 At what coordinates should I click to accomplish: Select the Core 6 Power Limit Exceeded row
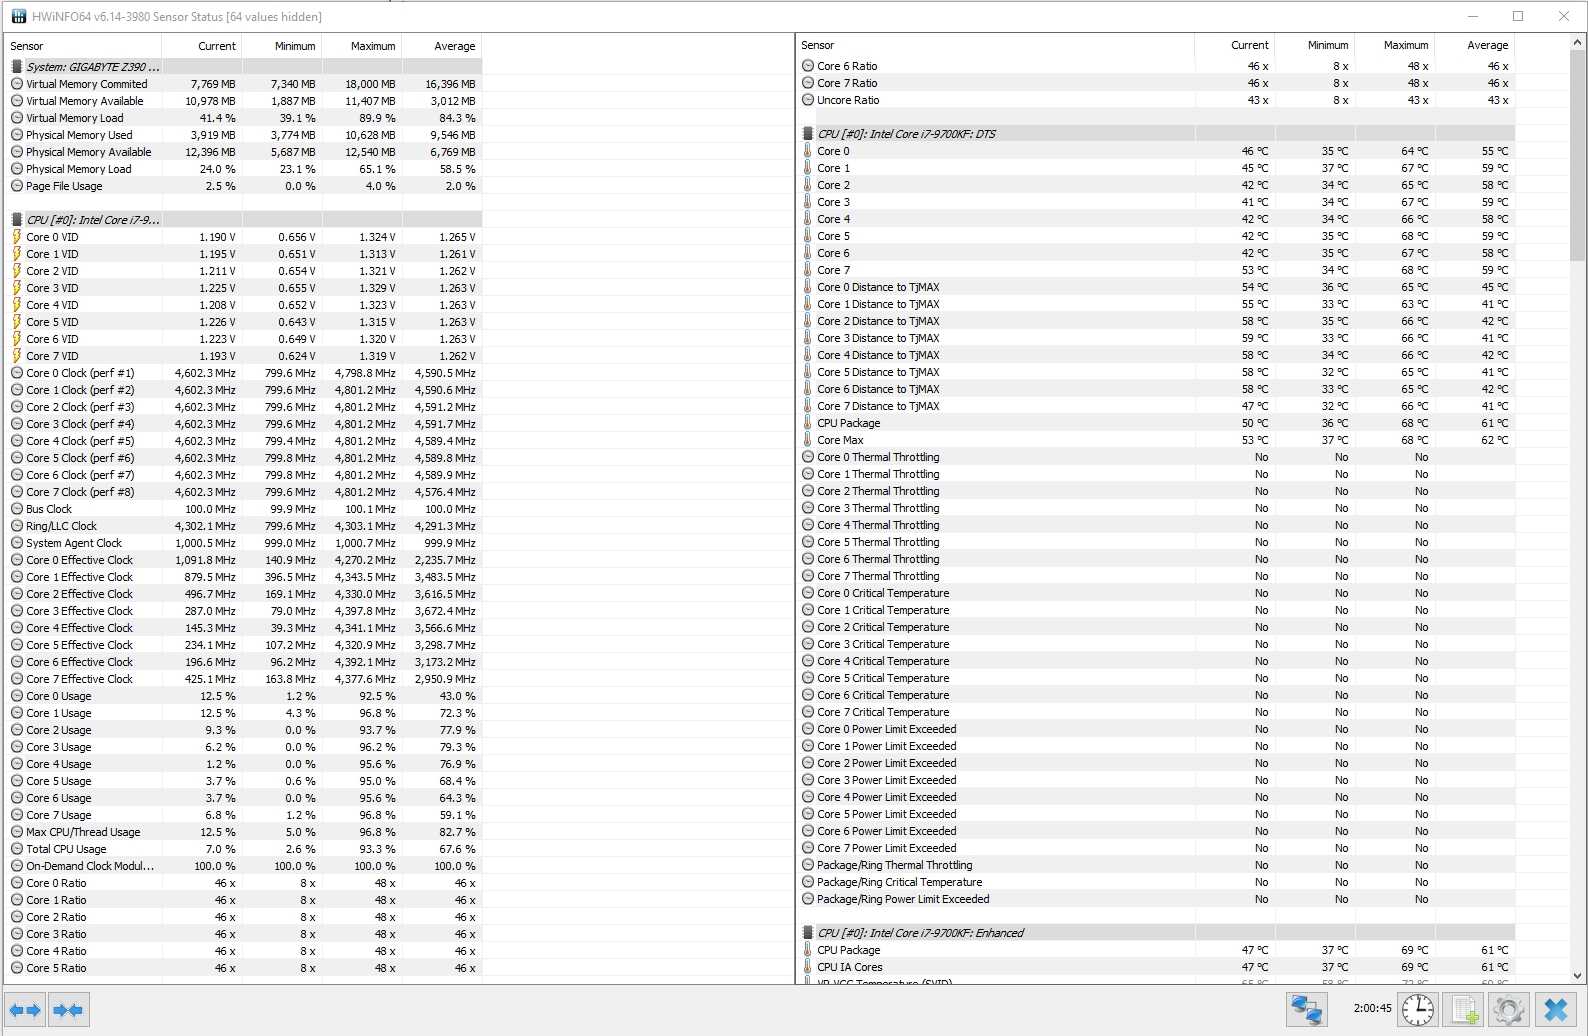click(x=1156, y=831)
